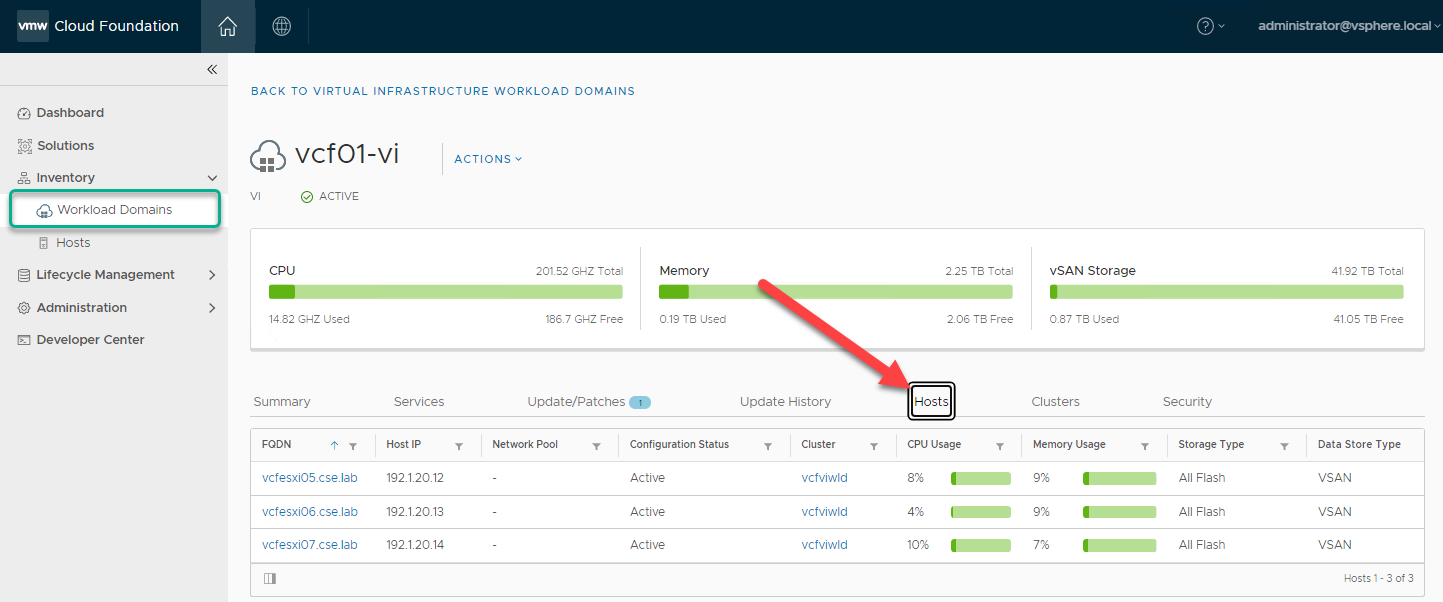The width and height of the screenshot is (1443, 602).
Task: Select Hosts in the Inventory sidebar
Action: pyautogui.click(x=73, y=243)
